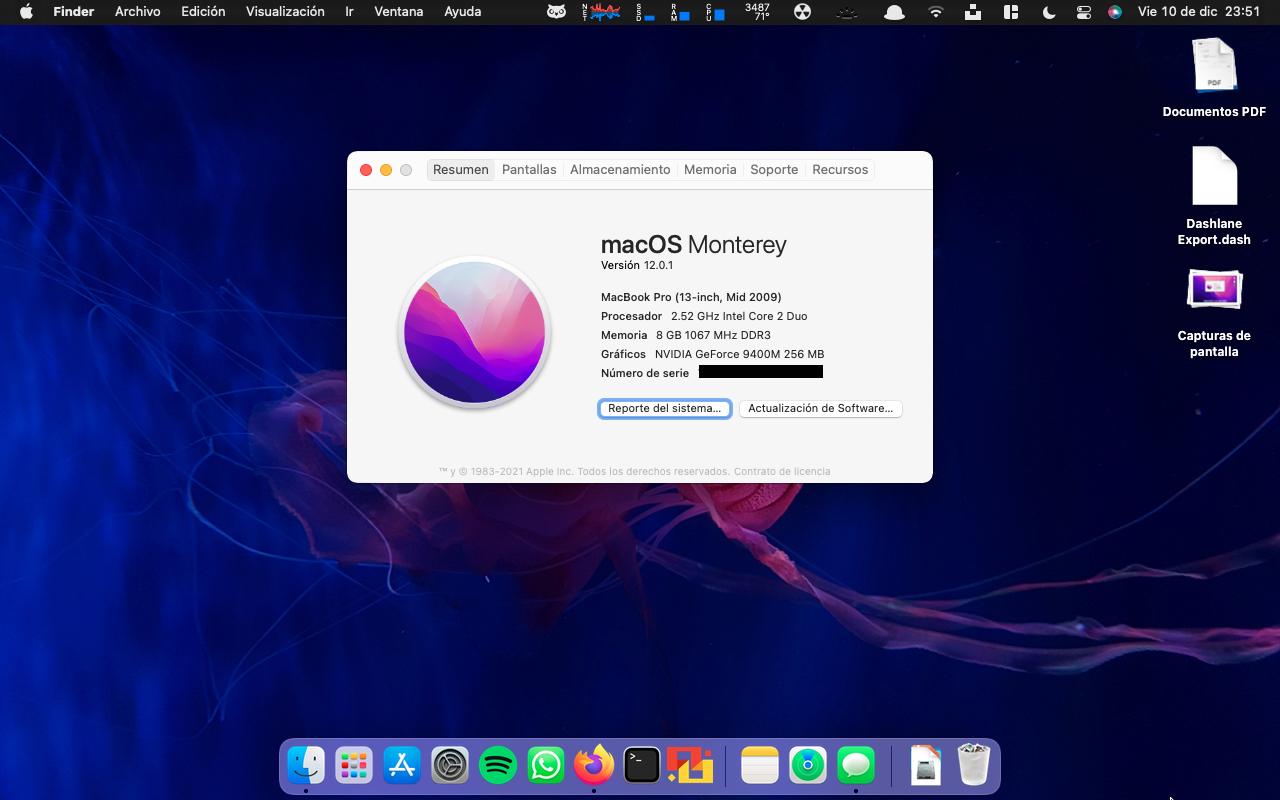
Task: Open Terminal from the Dock
Action: pyautogui.click(x=642, y=766)
